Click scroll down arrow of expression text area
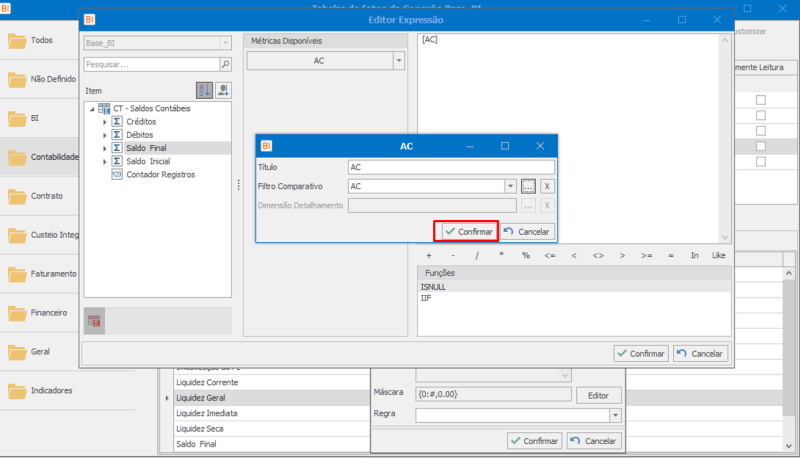The height and width of the screenshot is (458, 800). [725, 237]
